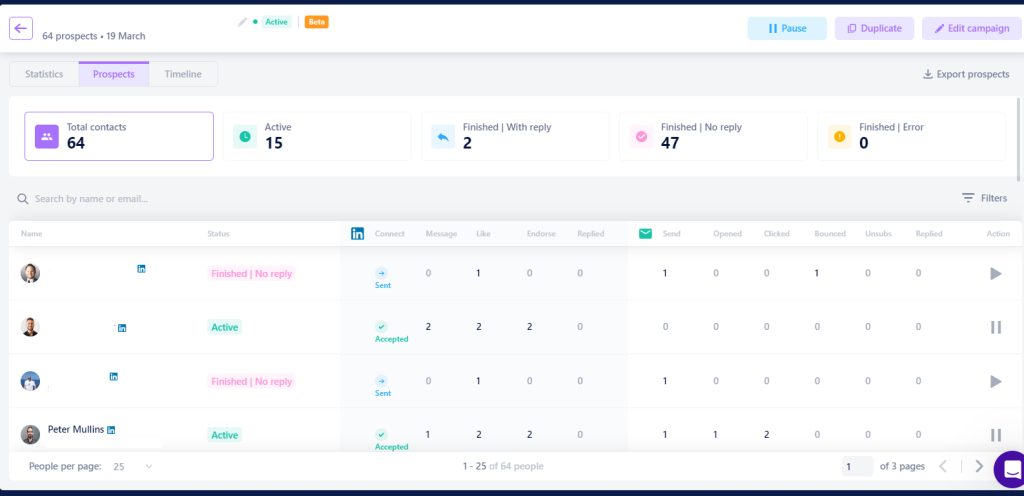Open second row prospect's LinkedIn icon
This screenshot has width=1024, height=496.
click(122, 328)
